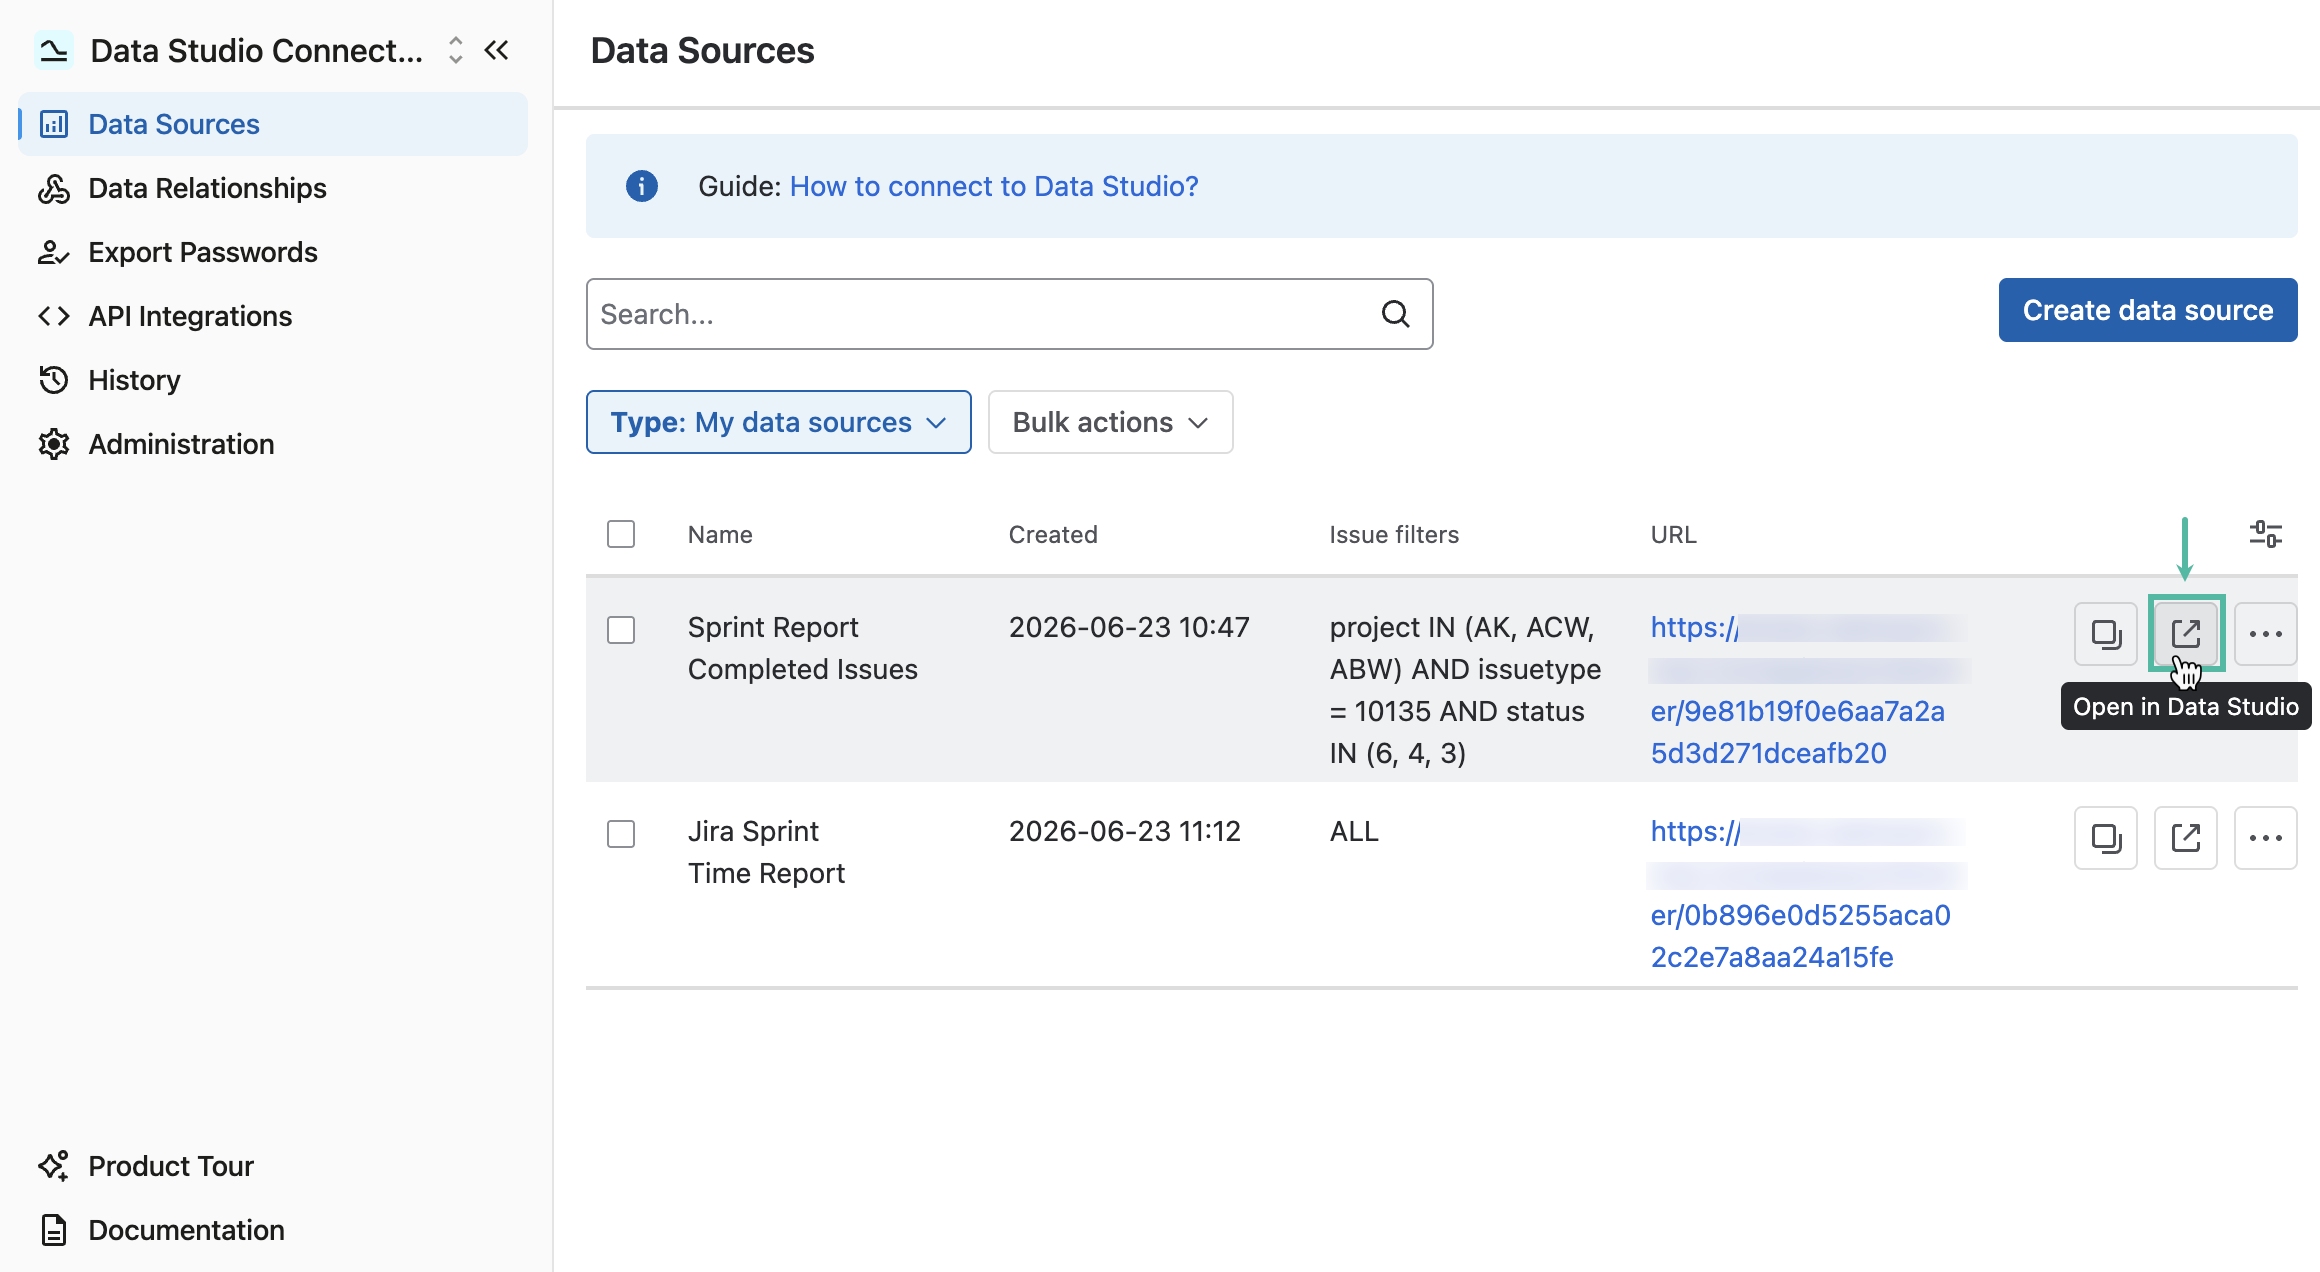This screenshot has width=2320, height=1272.
Task: Open table column settings icon
Action: pyautogui.click(x=2265, y=534)
